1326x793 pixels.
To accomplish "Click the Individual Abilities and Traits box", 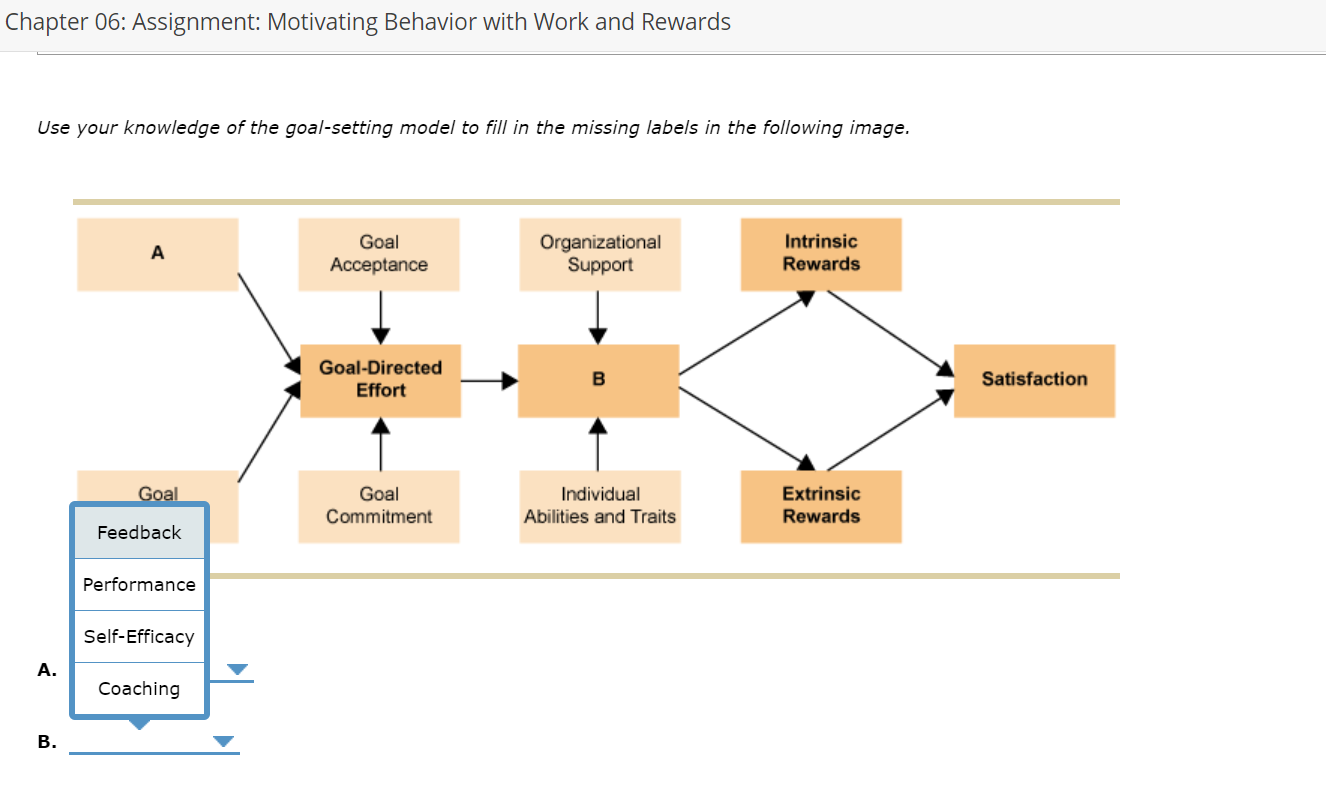I will tap(599, 506).
